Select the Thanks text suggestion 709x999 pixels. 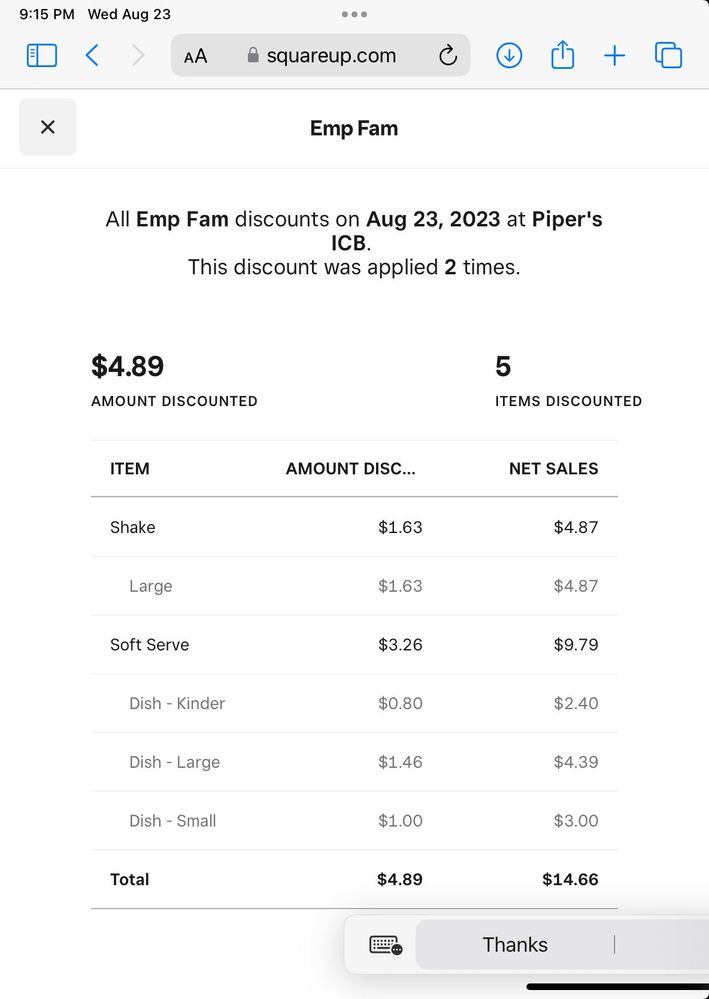[515, 944]
